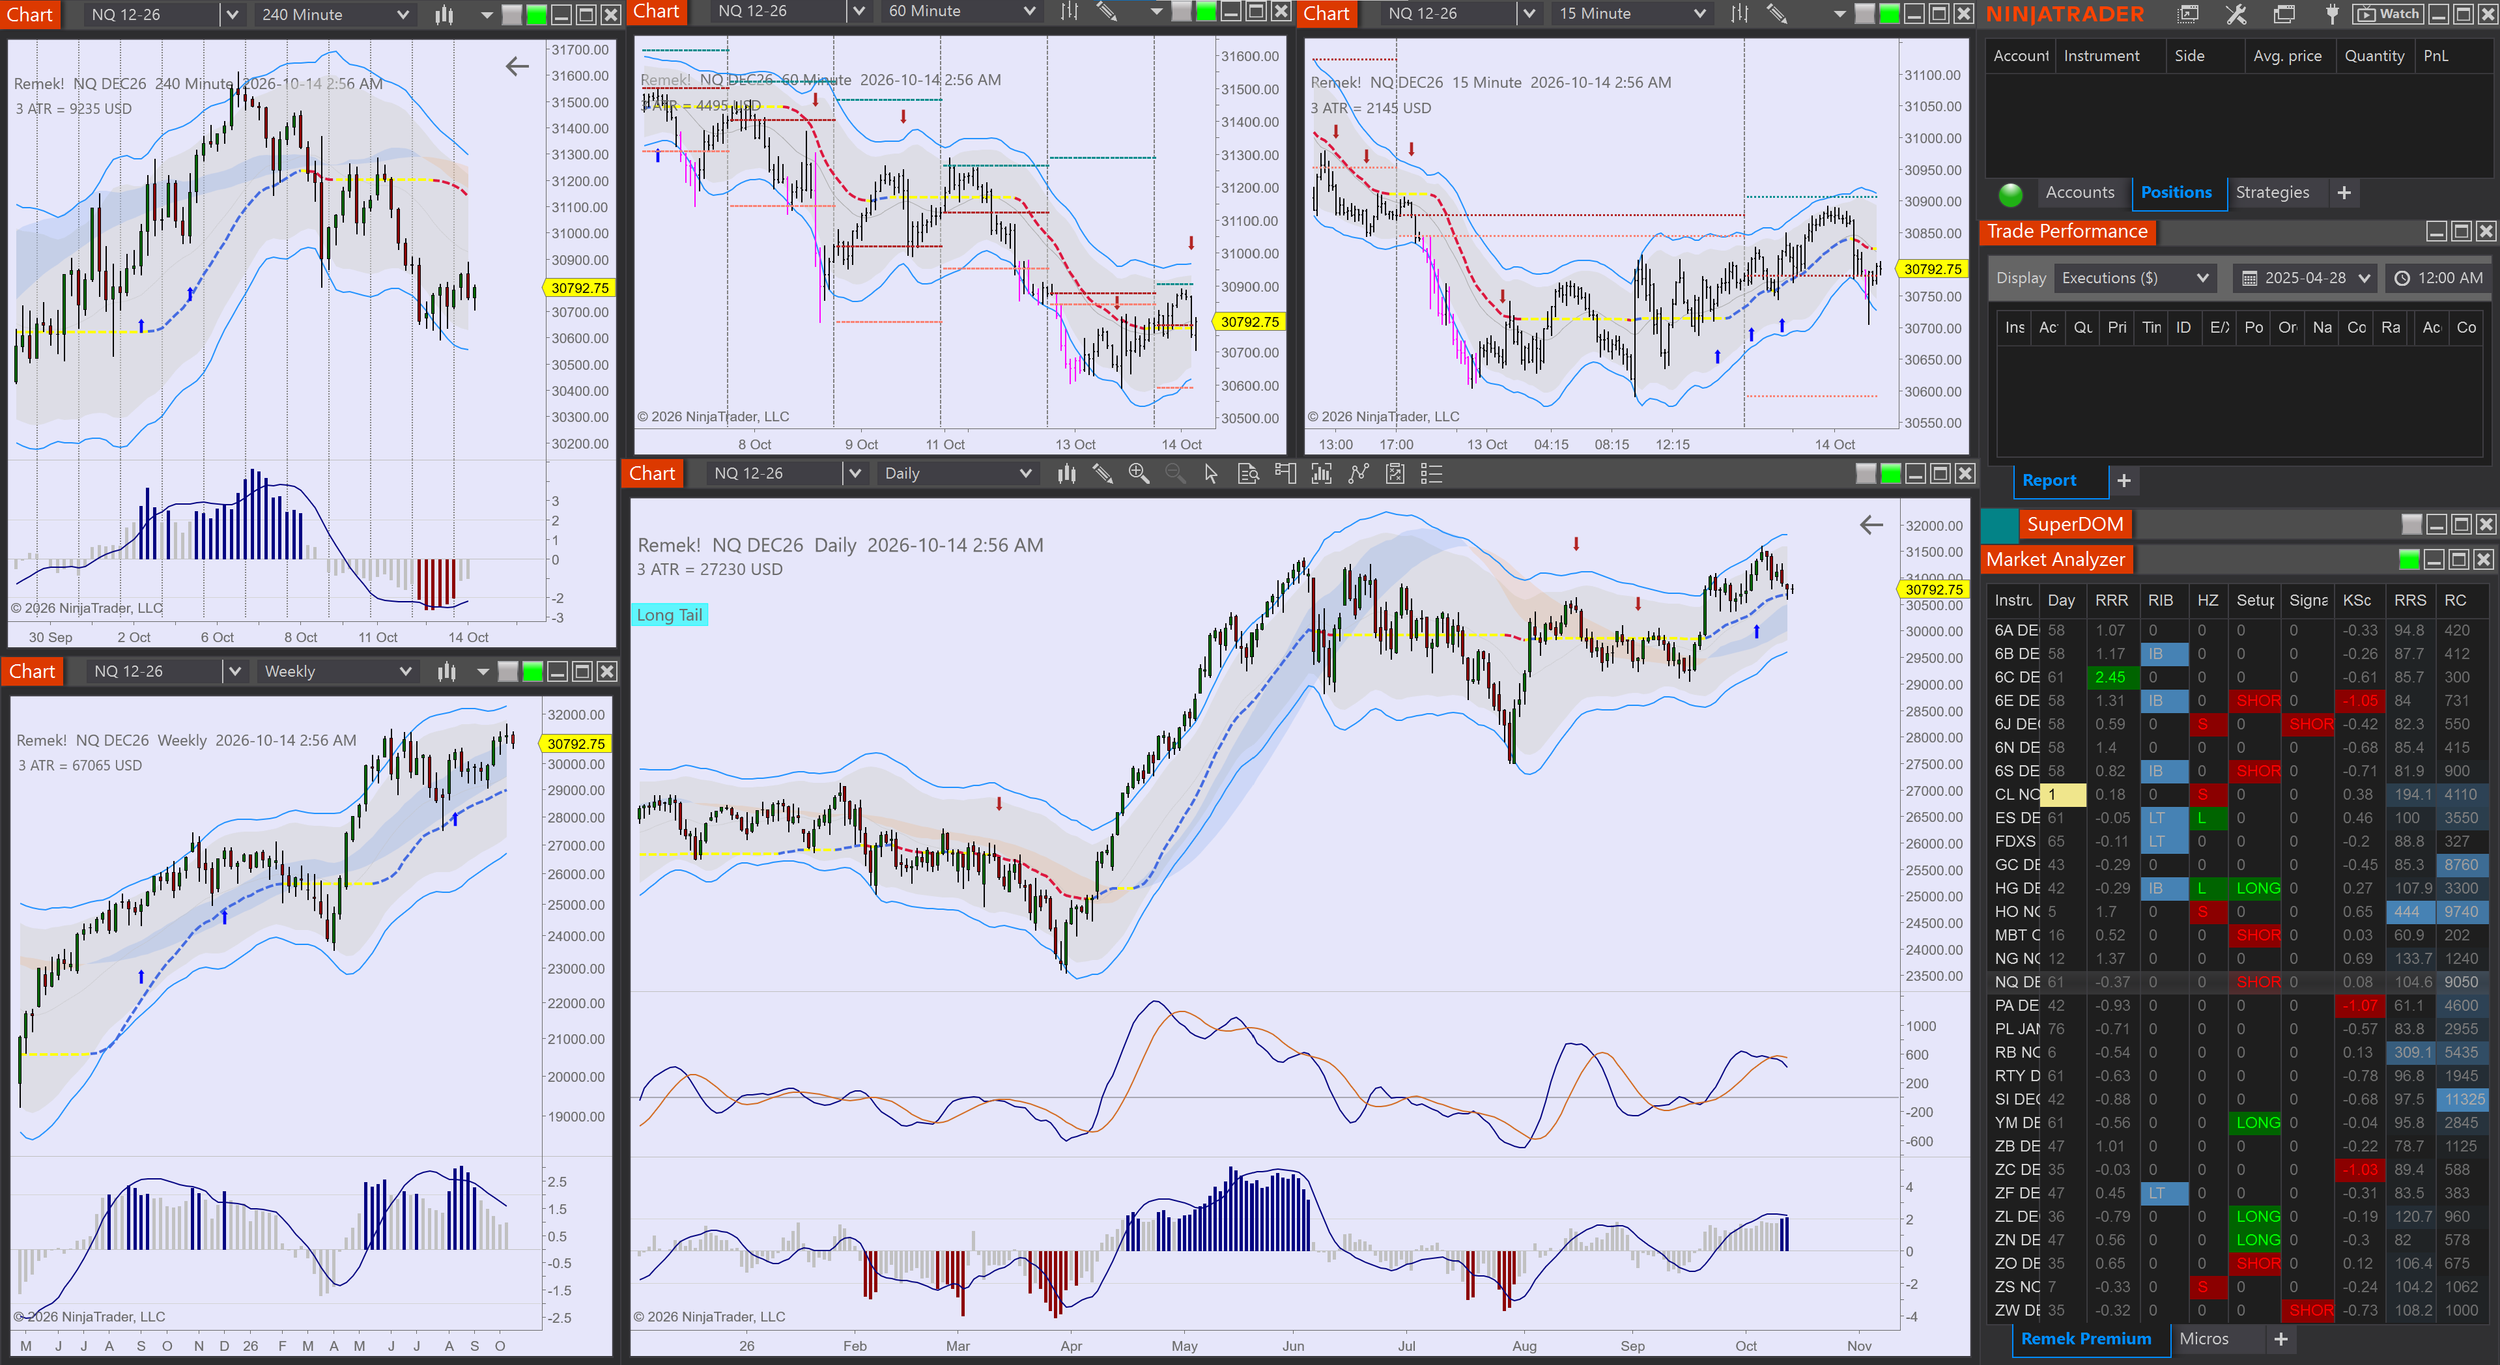Image resolution: width=2500 pixels, height=1365 pixels.
Task: Activate zoom in on the Daily chart
Action: [1138, 474]
